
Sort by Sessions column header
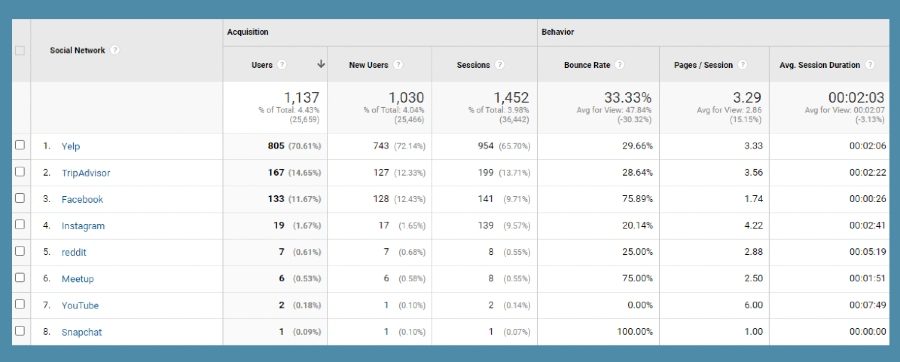474,65
